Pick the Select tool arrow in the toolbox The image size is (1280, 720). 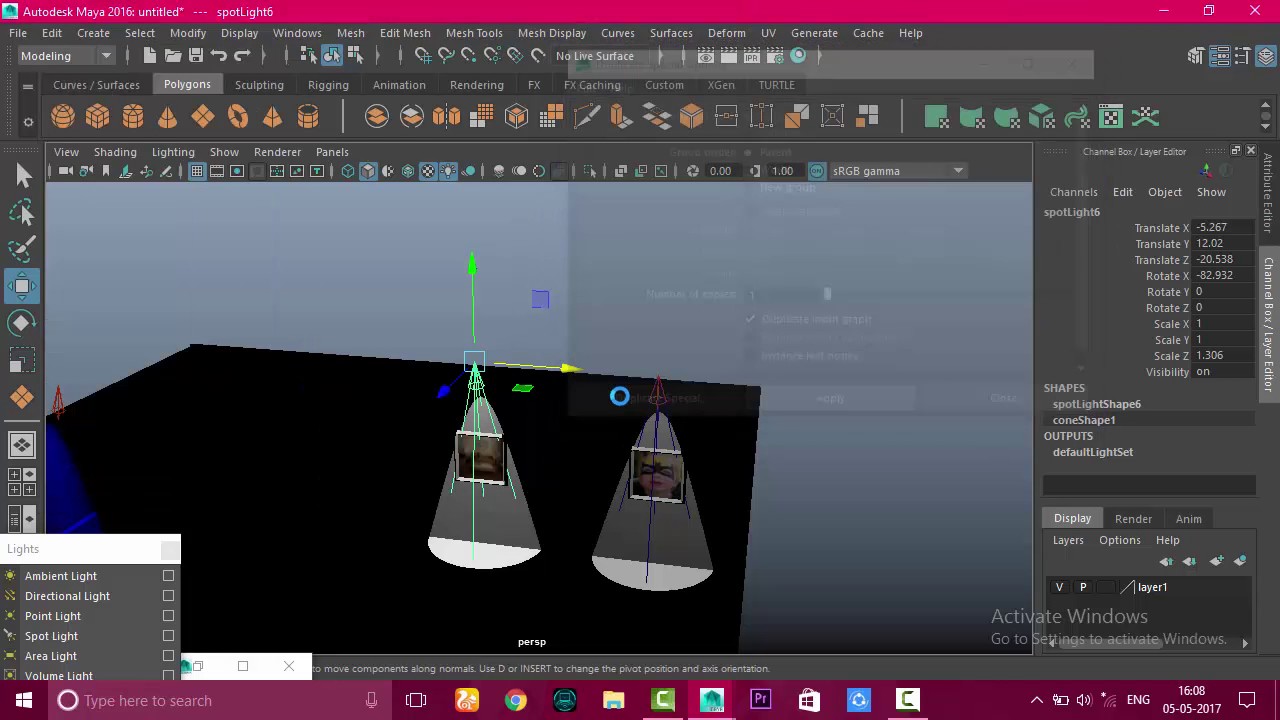tap(22, 176)
